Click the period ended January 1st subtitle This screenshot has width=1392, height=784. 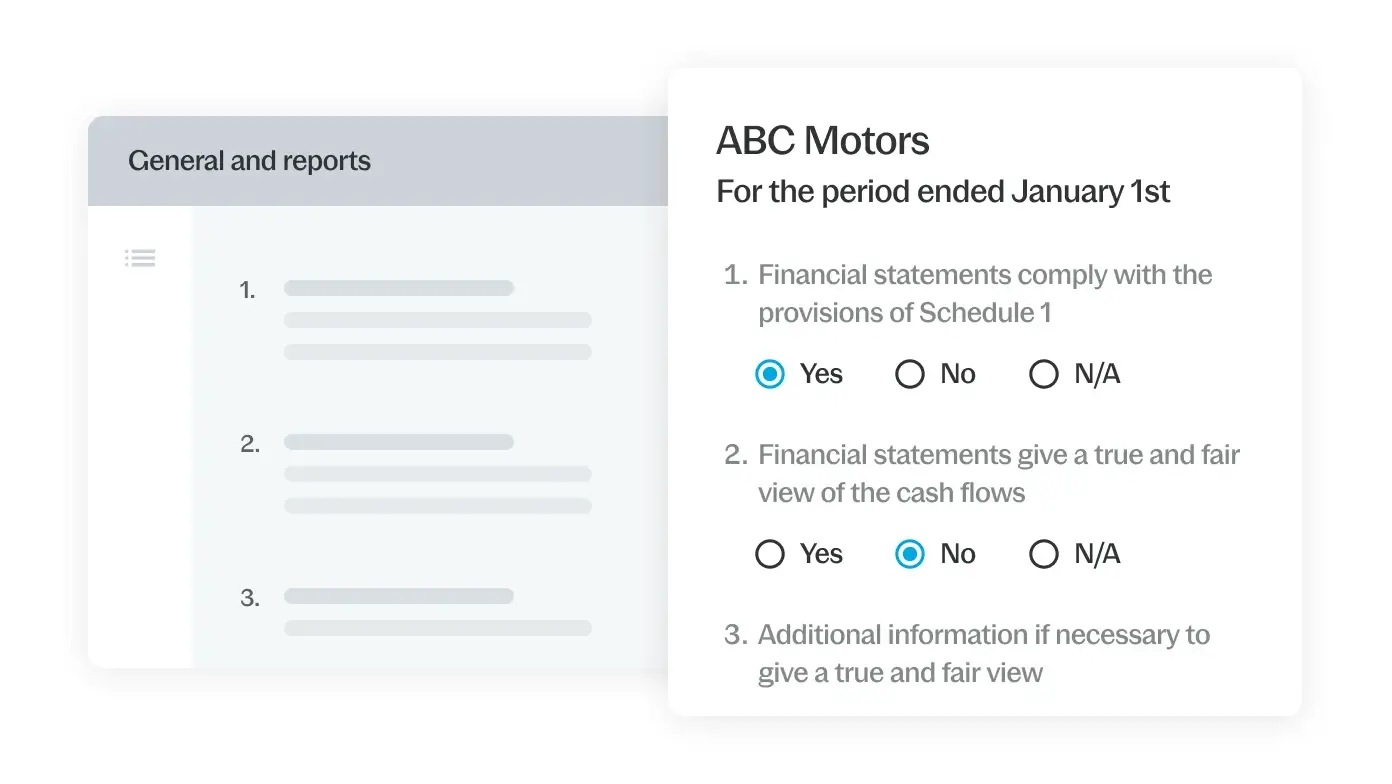coord(943,192)
